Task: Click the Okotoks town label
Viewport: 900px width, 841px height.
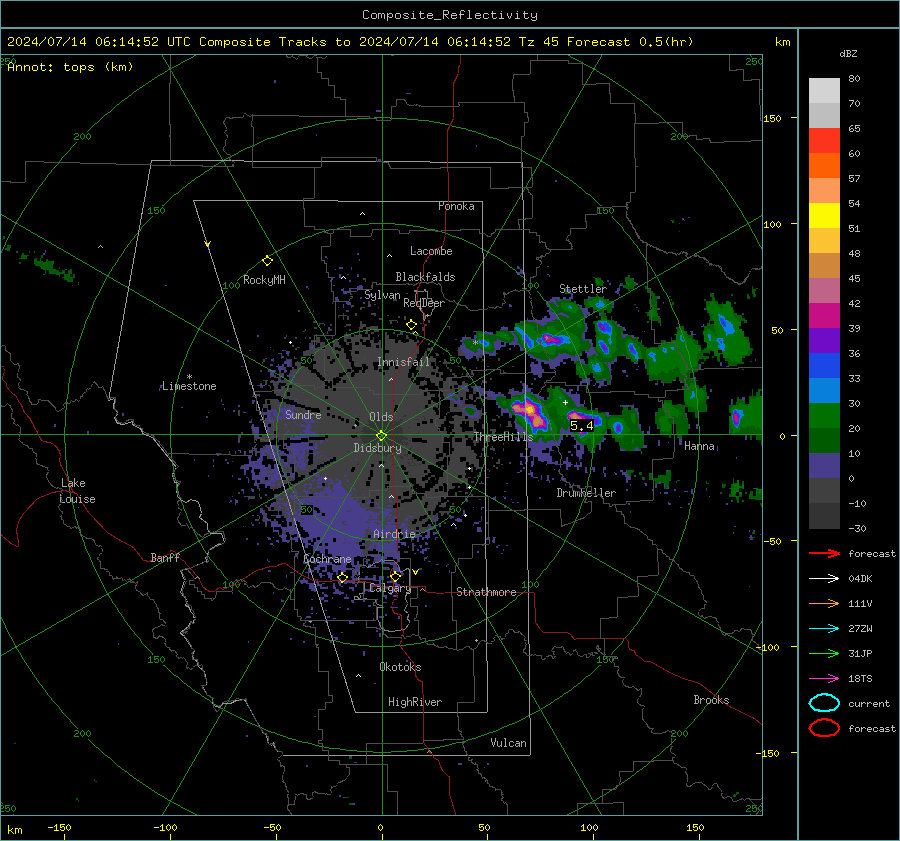Action: click(x=400, y=667)
